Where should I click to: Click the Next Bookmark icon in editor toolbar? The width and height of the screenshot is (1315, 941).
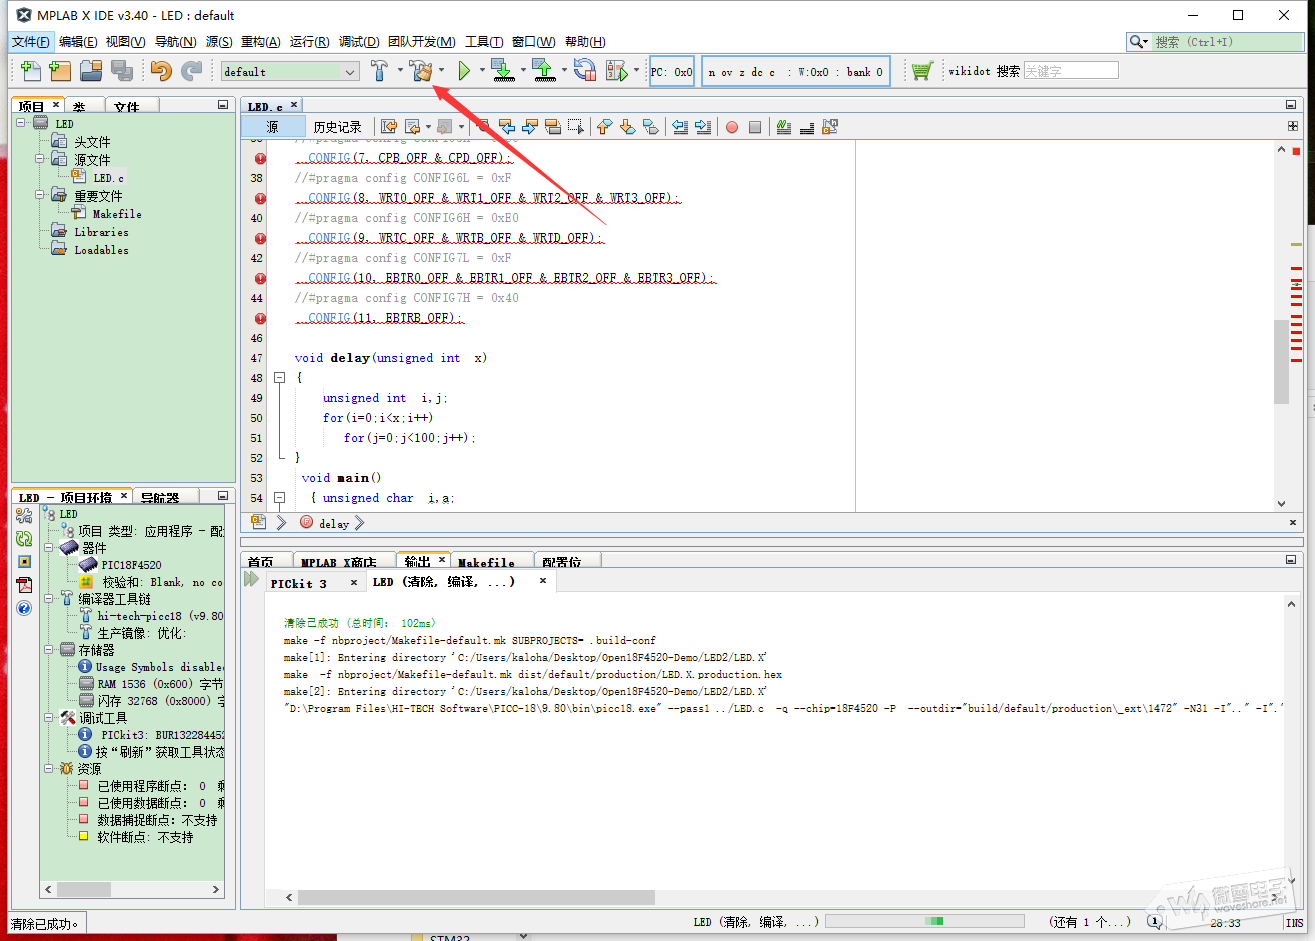coord(627,127)
